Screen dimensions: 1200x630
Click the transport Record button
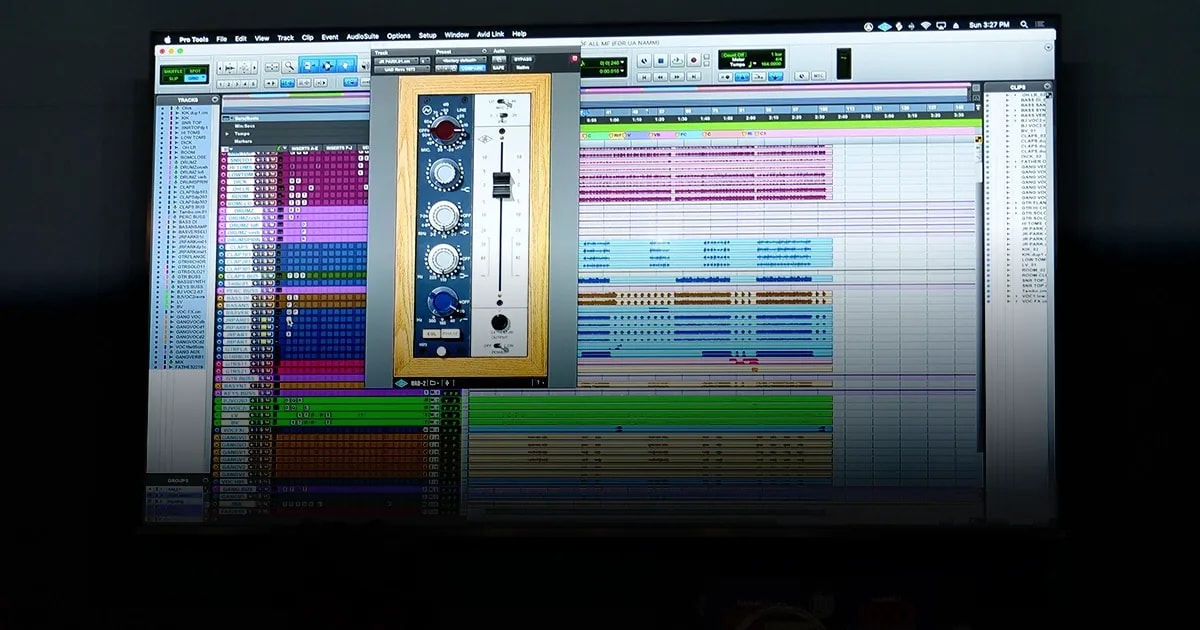[694, 60]
